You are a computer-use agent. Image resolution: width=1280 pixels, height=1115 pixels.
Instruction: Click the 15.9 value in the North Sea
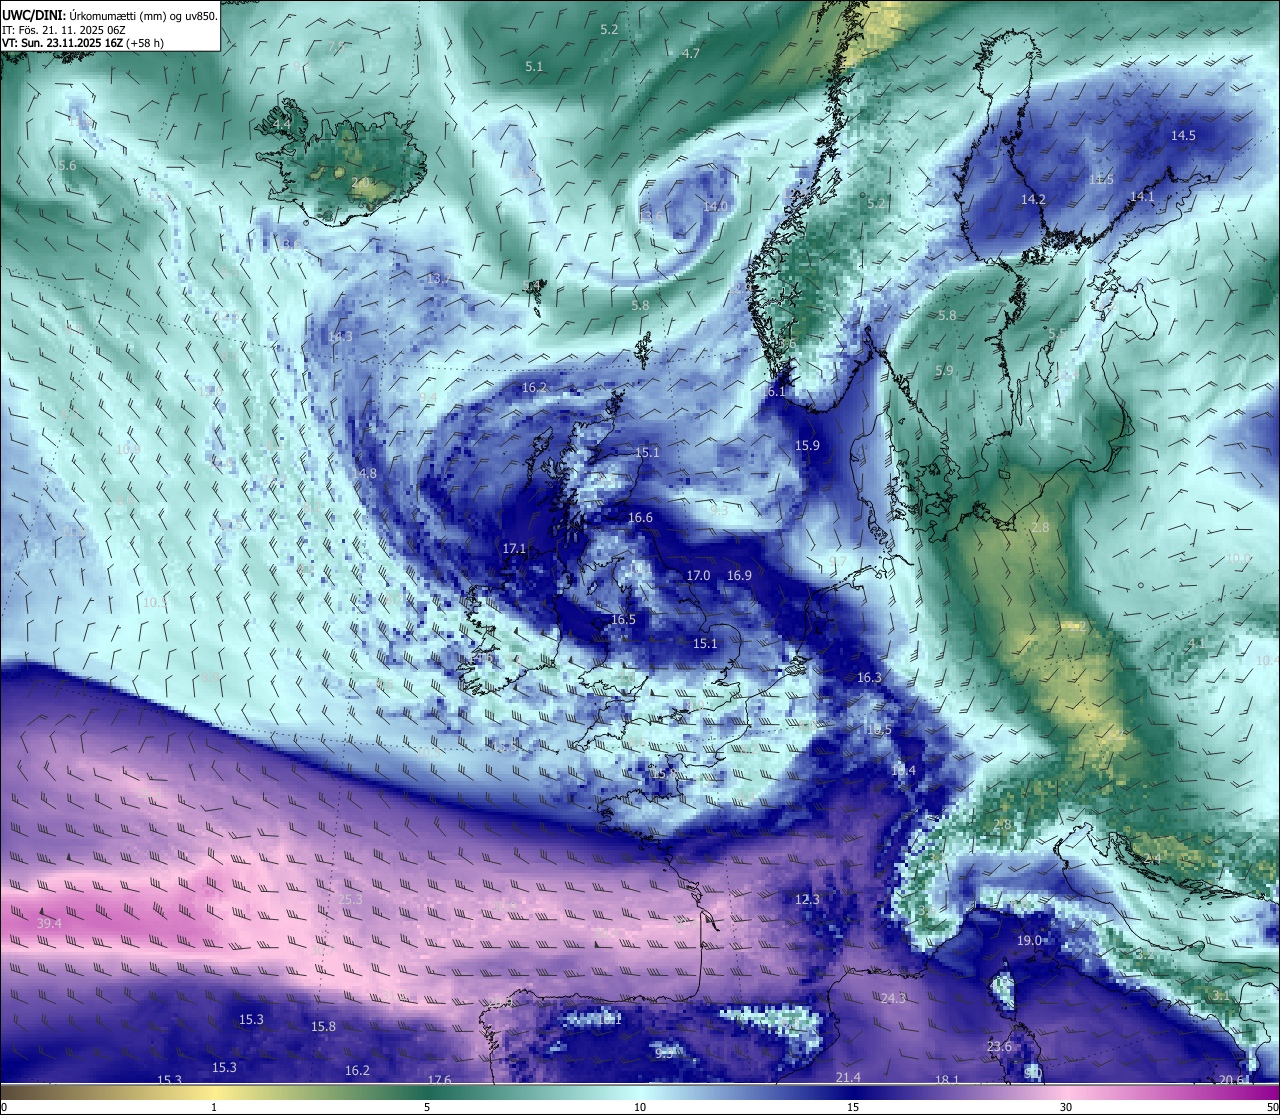(x=807, y=446)
